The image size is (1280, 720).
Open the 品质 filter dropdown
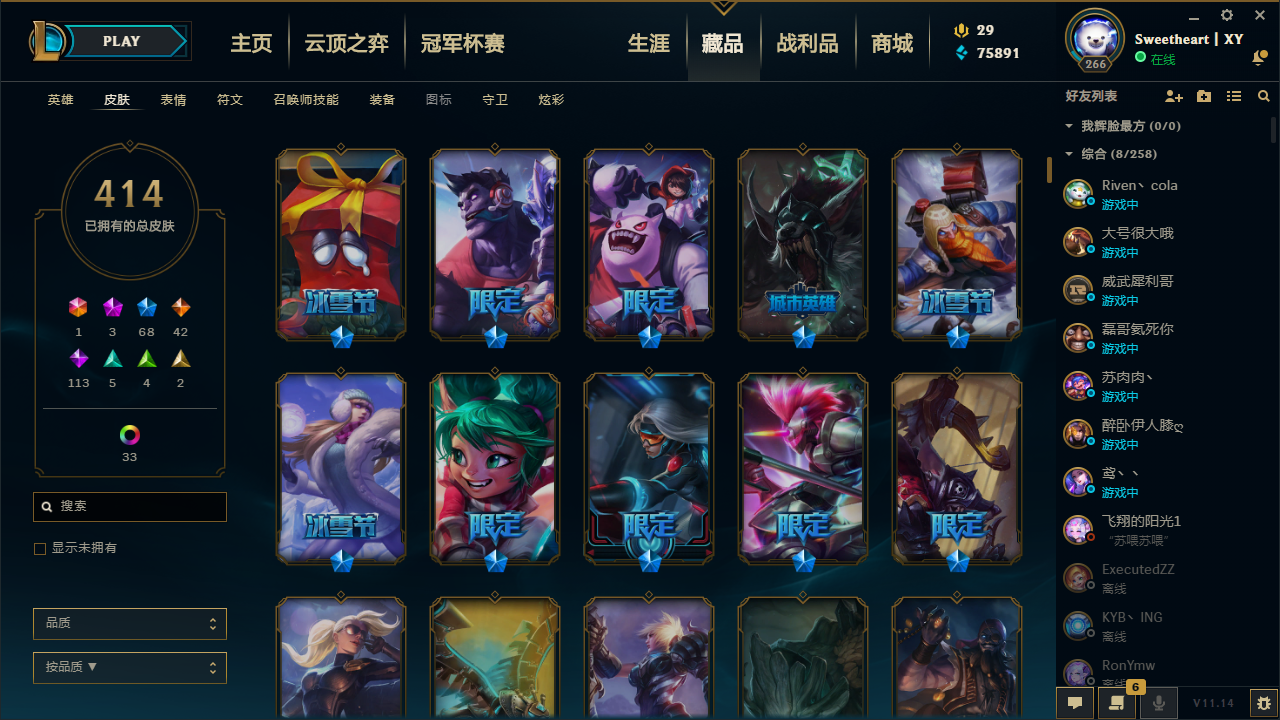(130, 624)
